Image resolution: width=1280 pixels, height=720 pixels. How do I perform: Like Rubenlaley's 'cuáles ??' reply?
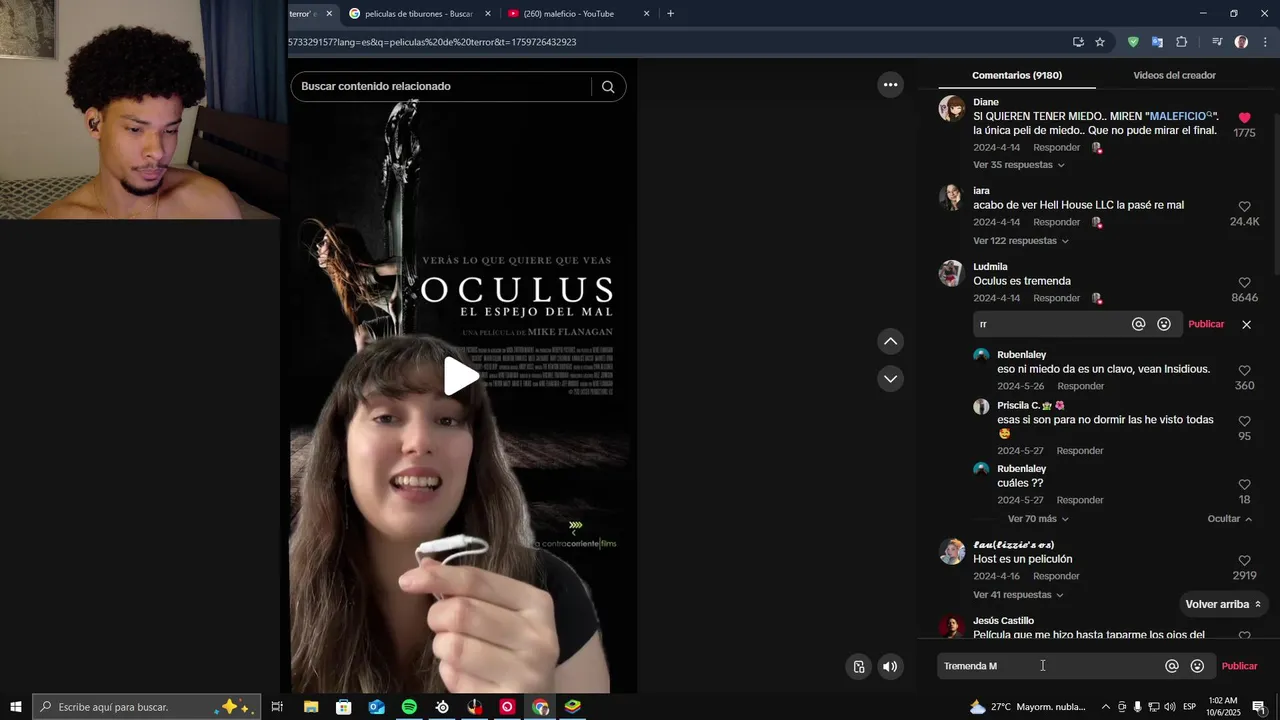1244,485
